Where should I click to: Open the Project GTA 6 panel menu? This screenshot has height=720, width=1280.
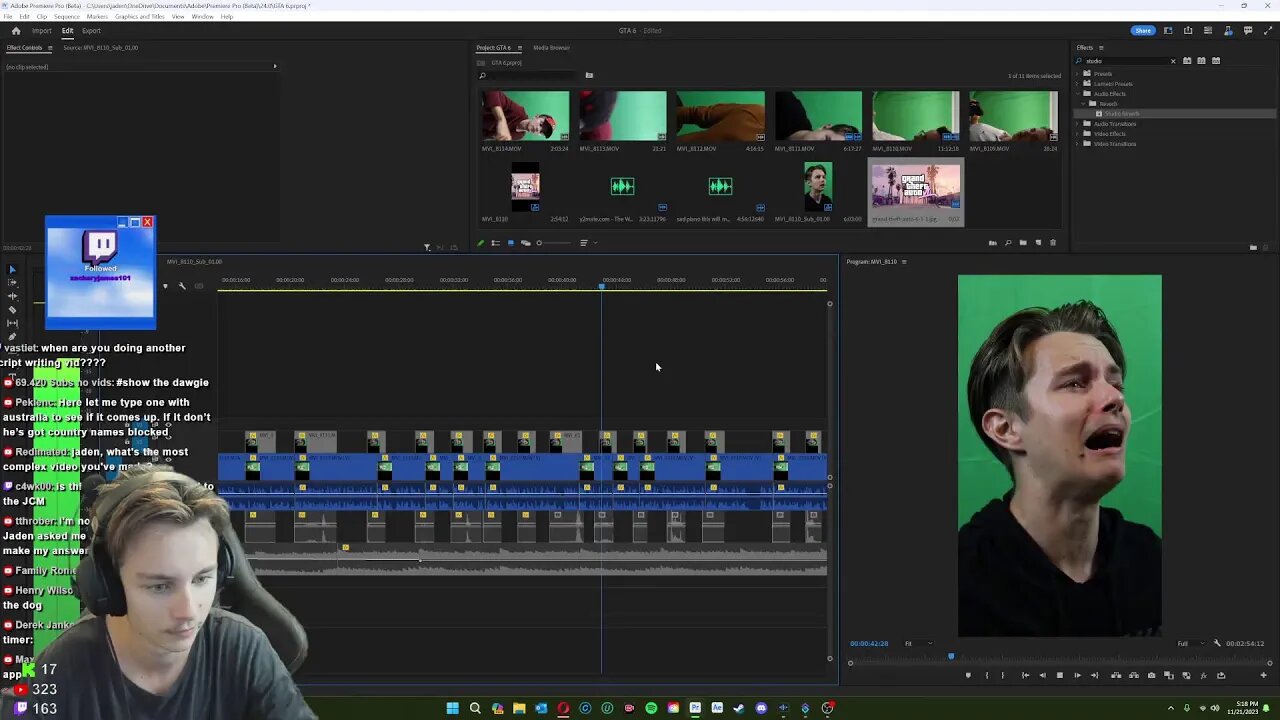tap(519, 48)
